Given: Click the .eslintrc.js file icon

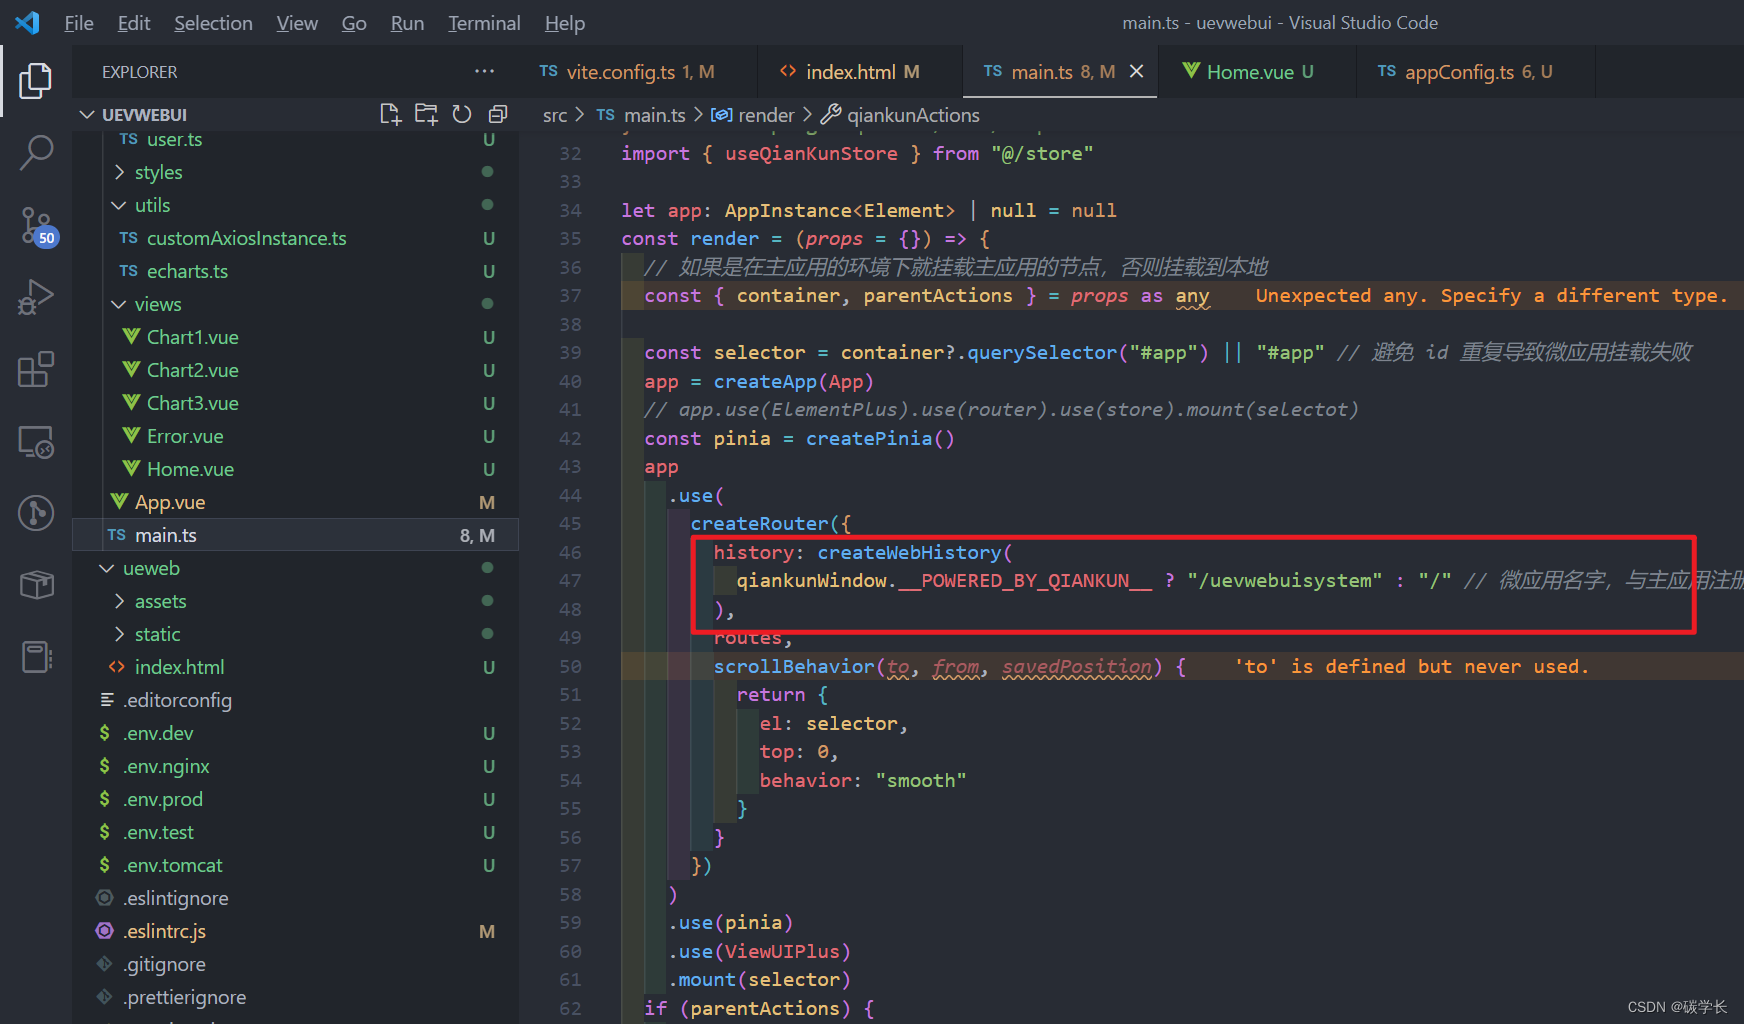Looking at the screenshot, I should click(x=104, y=931).
